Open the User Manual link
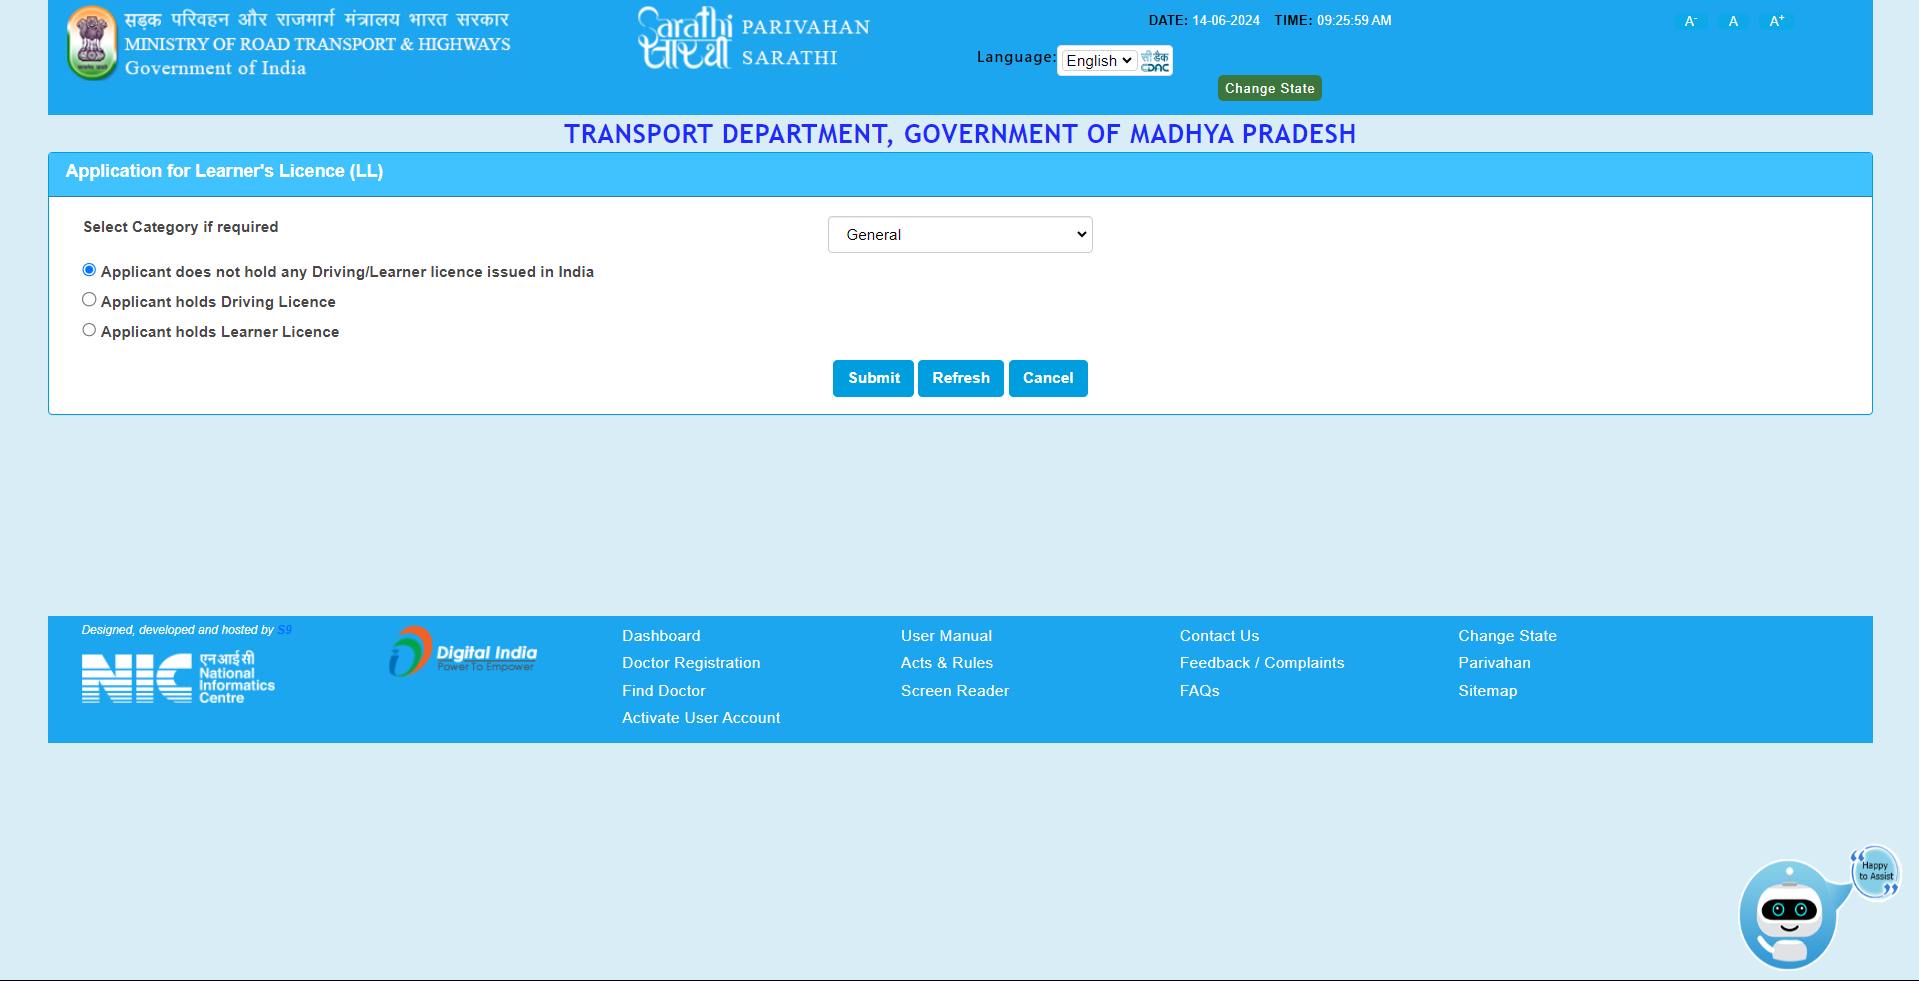 click(946, 636)
